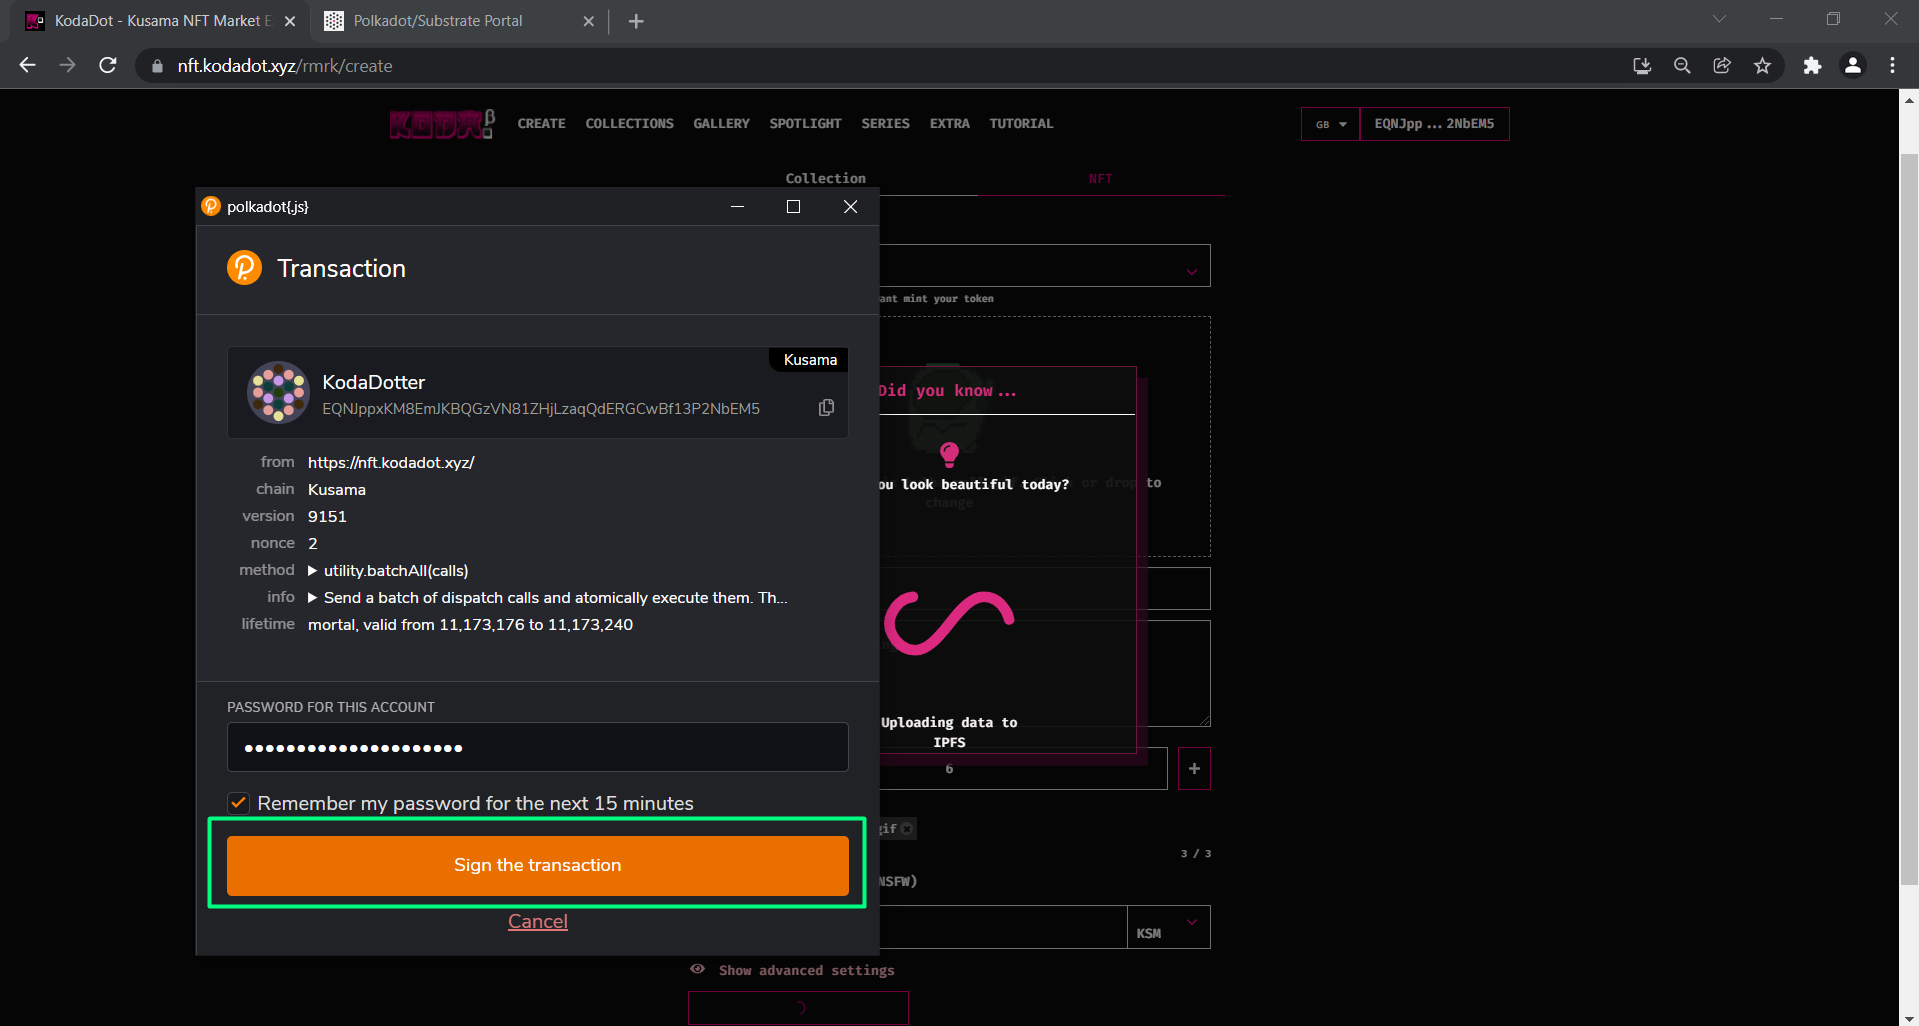
Task: Click the site lock icon
Action: 157,66
